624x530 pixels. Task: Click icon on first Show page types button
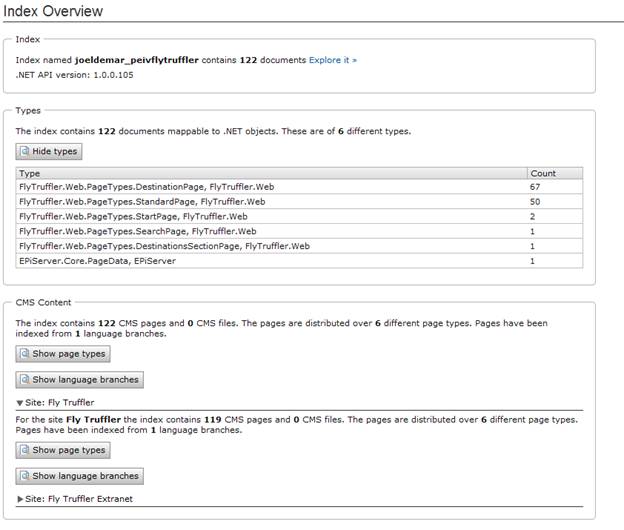coord(25,354)
